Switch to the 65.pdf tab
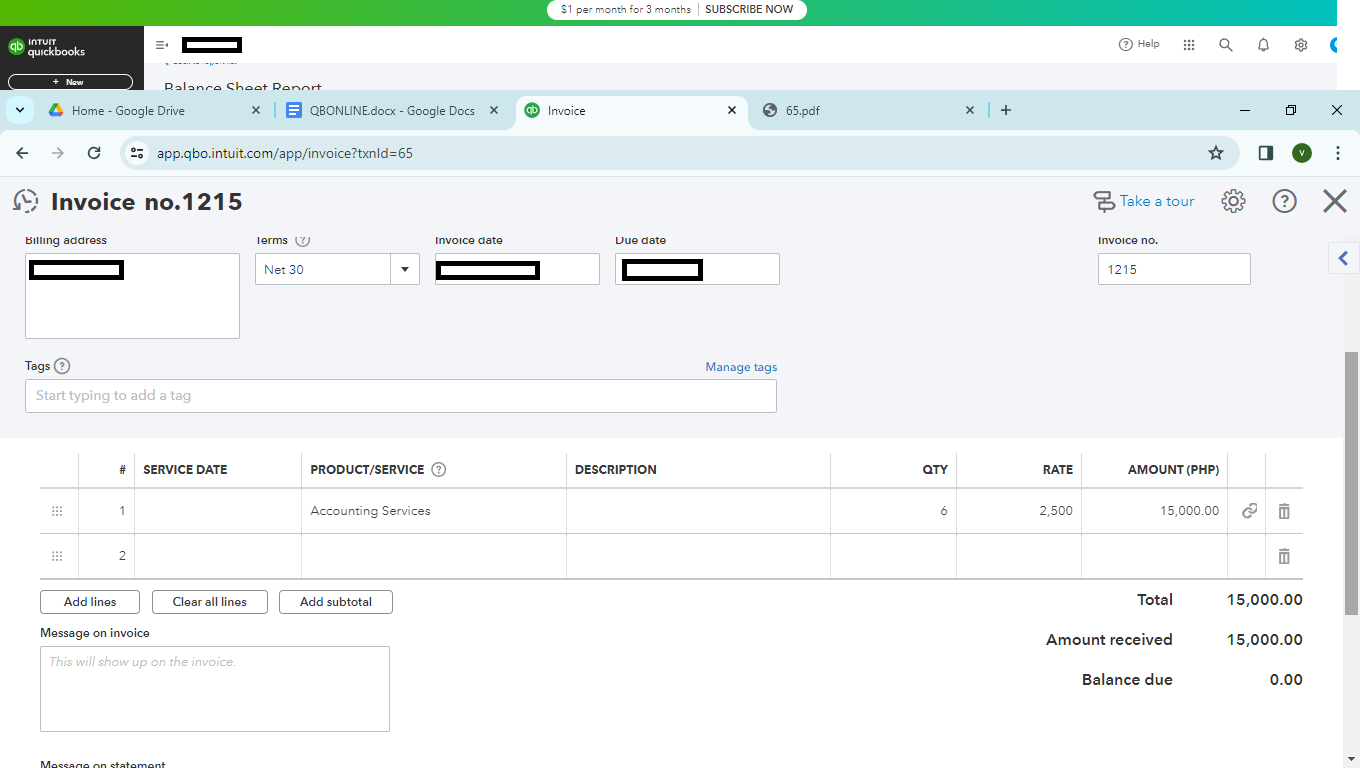This screenshot has height=768, width=1360. [x=868, y=111]
